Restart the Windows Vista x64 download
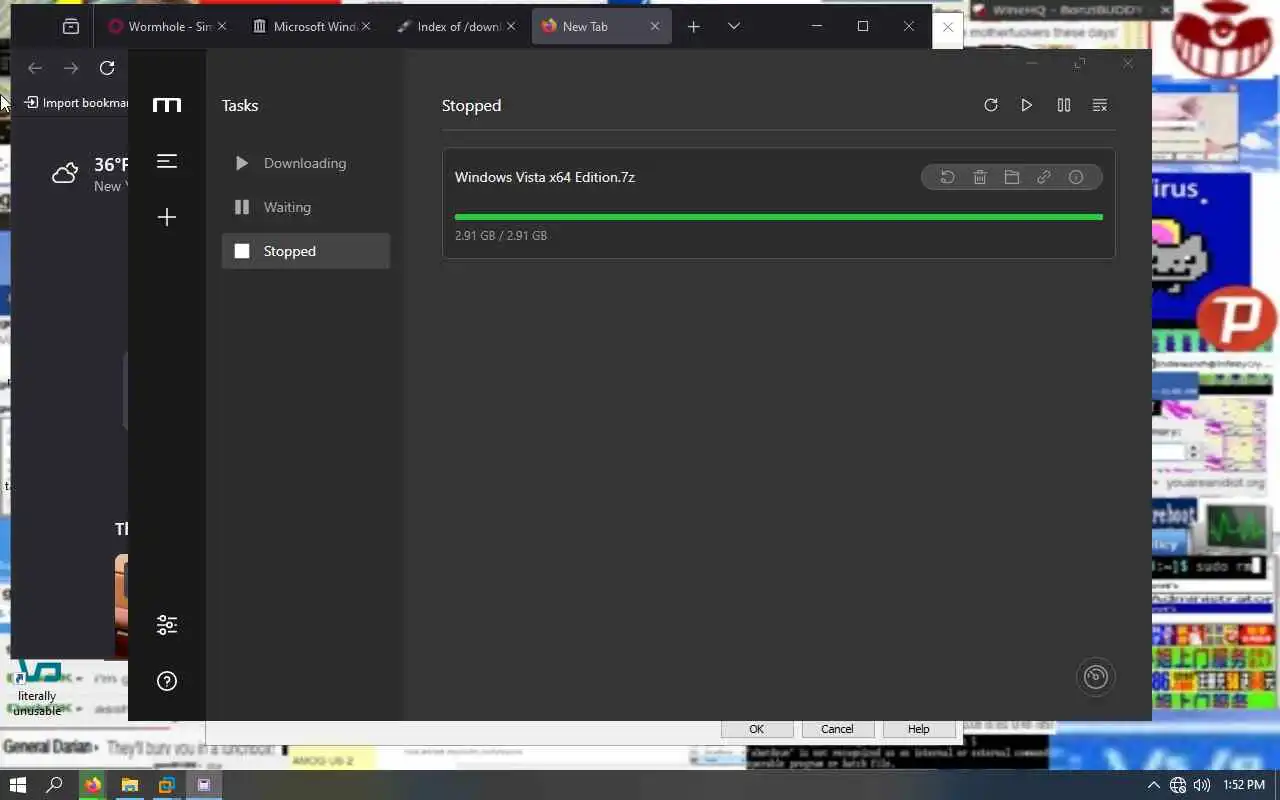The width and height of the screenshot is (1280, 800). pos(947,177)
